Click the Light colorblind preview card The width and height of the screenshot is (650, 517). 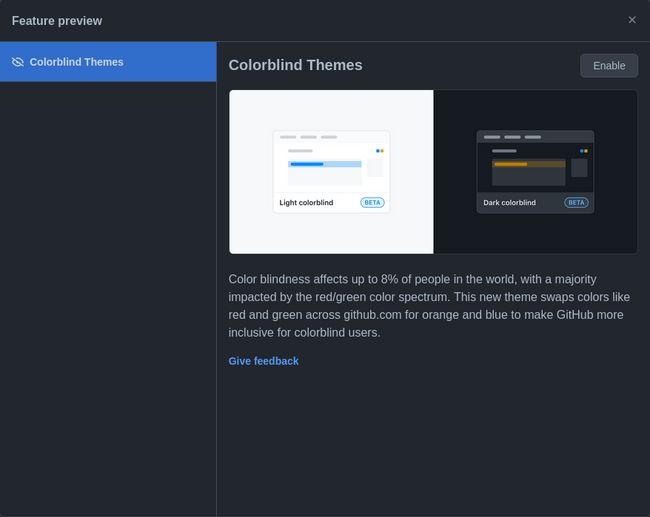point(331,171)
